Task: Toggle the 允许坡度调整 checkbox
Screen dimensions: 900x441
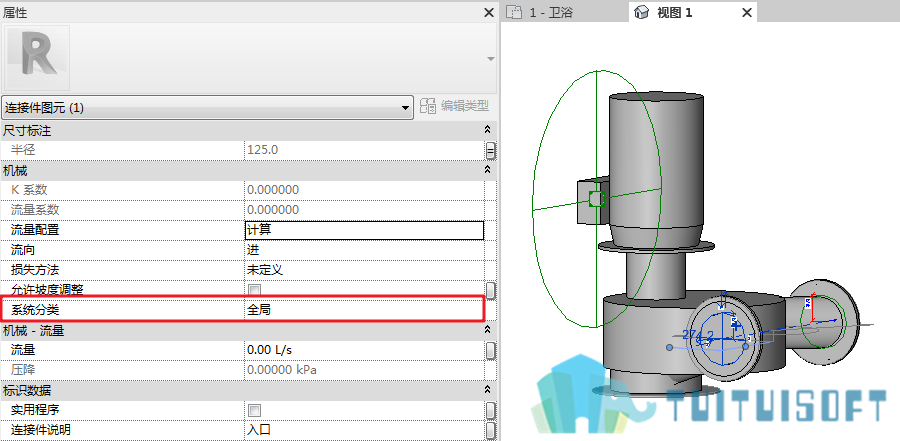Action: tap(254, 290)
